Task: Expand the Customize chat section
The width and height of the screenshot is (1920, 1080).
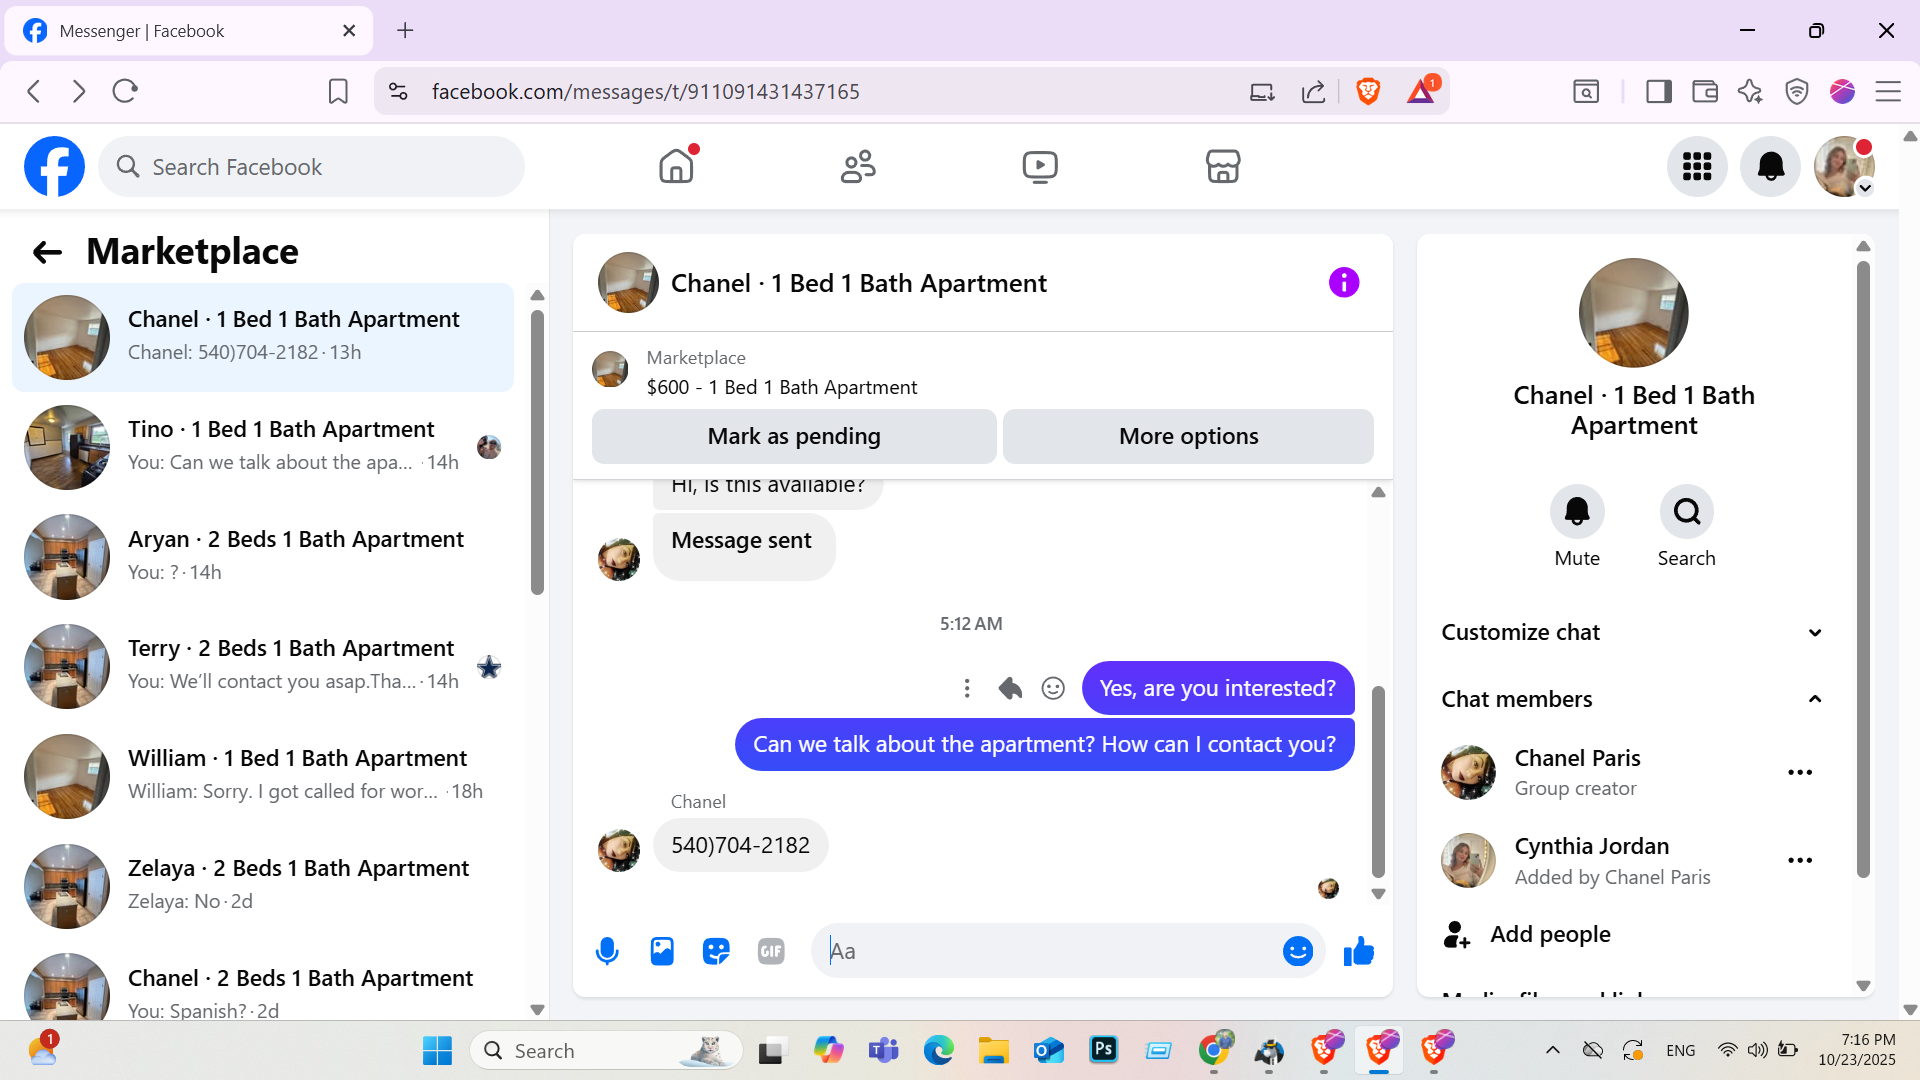Action: pos(1814,632)
